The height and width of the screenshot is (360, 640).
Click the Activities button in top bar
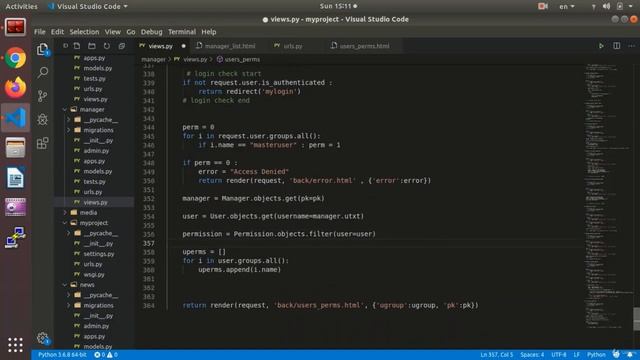click(x=21, y=6)
